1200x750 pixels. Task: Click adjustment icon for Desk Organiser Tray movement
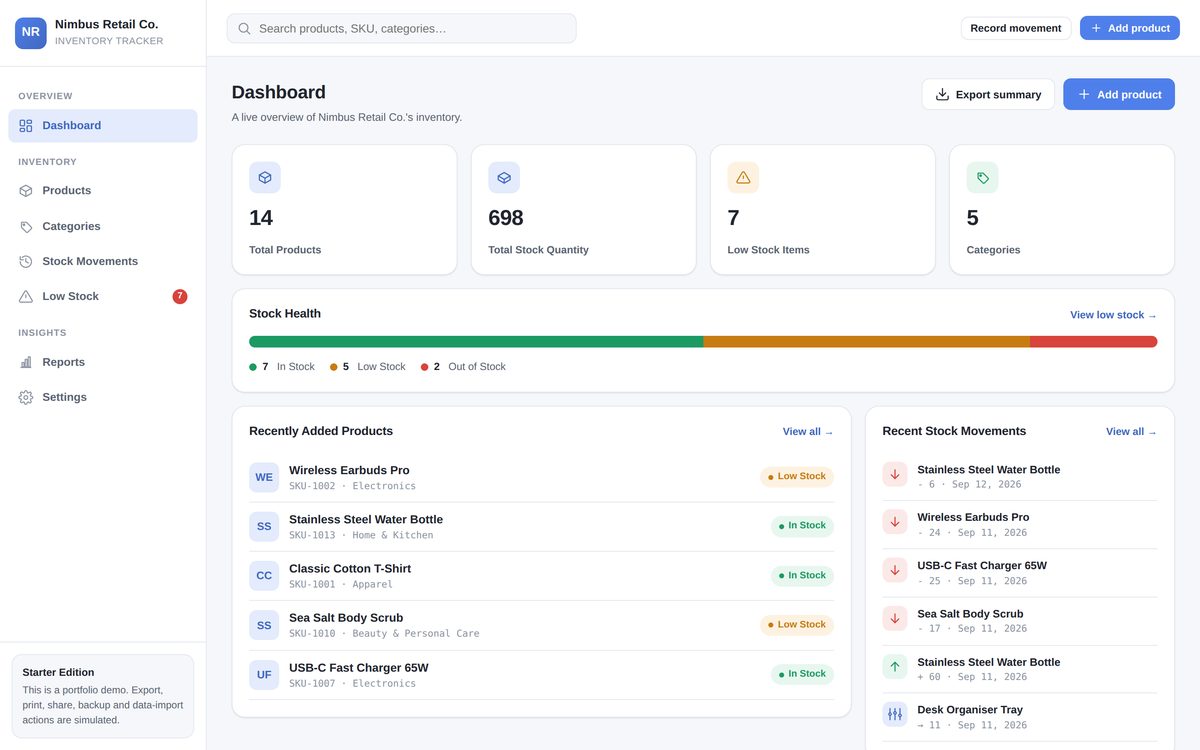(895, 714)
